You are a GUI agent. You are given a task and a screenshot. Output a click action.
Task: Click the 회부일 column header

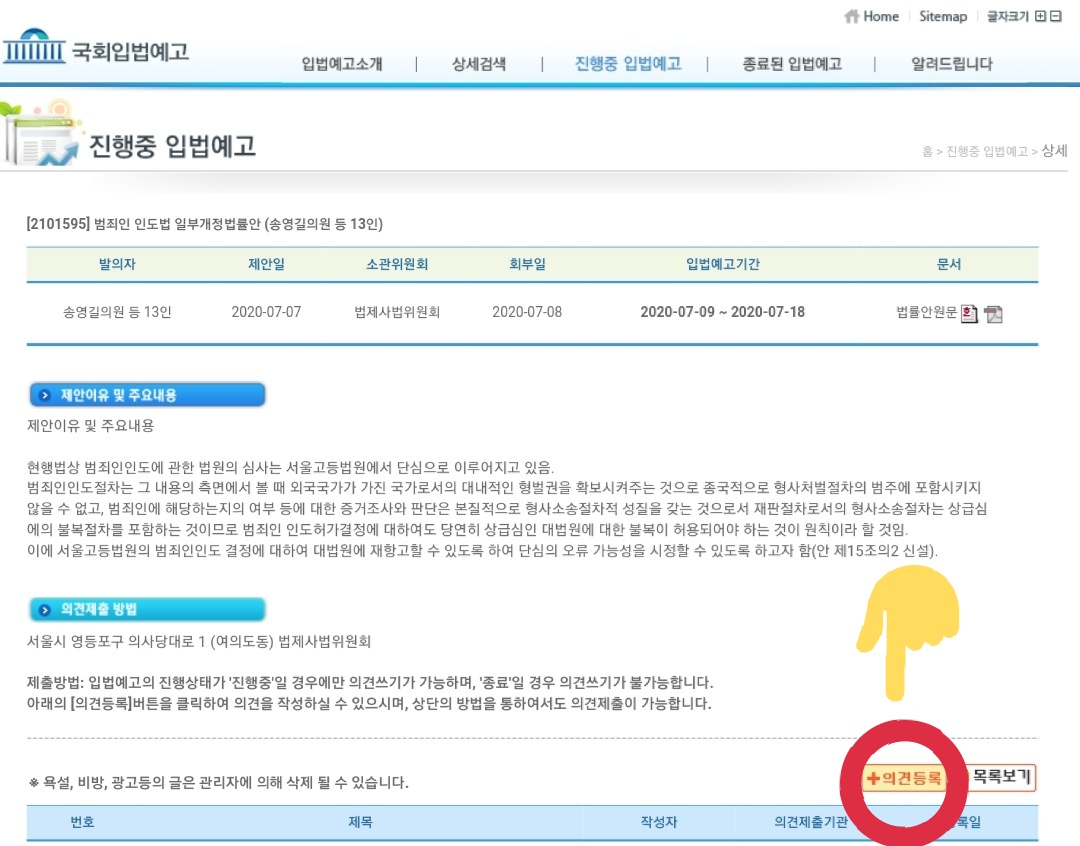click(527, 264)
